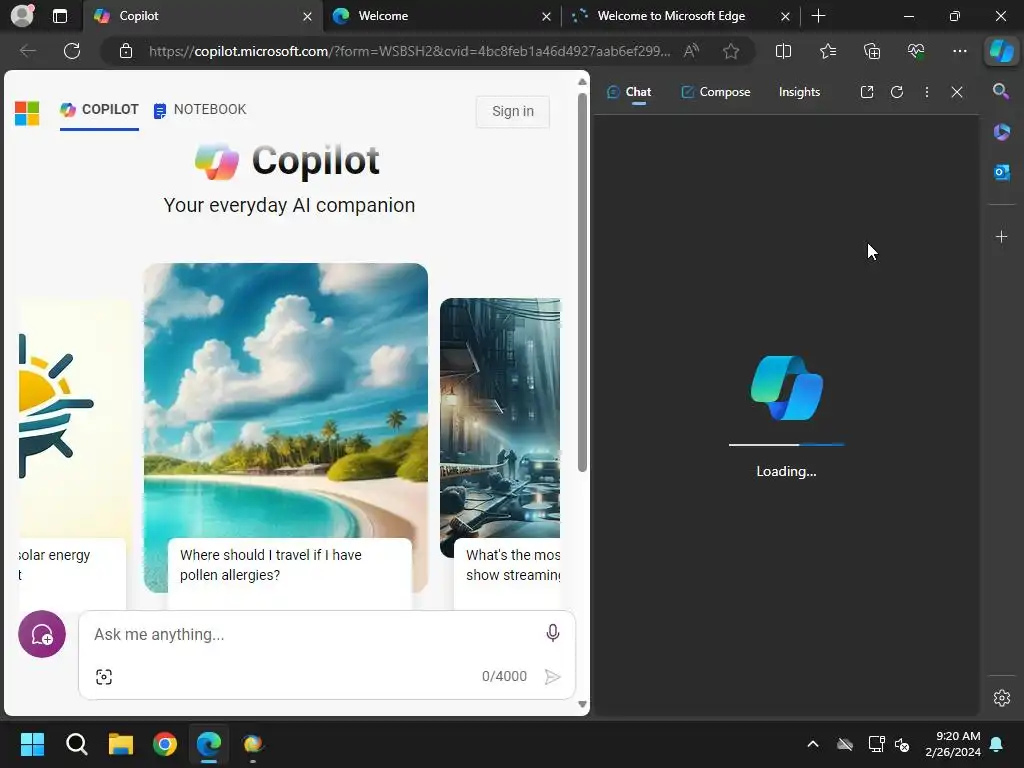This screenshot has width=1024, height=768.
Task: Open the Favorites list
Action: point(827,51)
